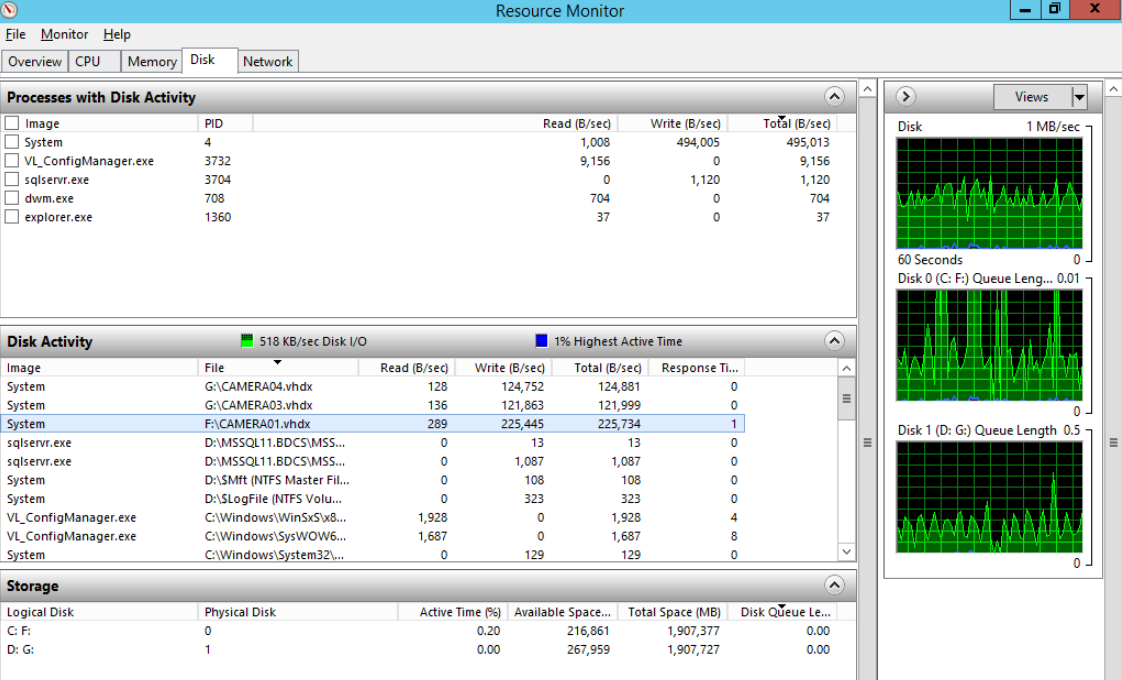Enable the dwm.exe checkbox
The width and height of the screenshot is (1122, 680).
tap(12, 198)
